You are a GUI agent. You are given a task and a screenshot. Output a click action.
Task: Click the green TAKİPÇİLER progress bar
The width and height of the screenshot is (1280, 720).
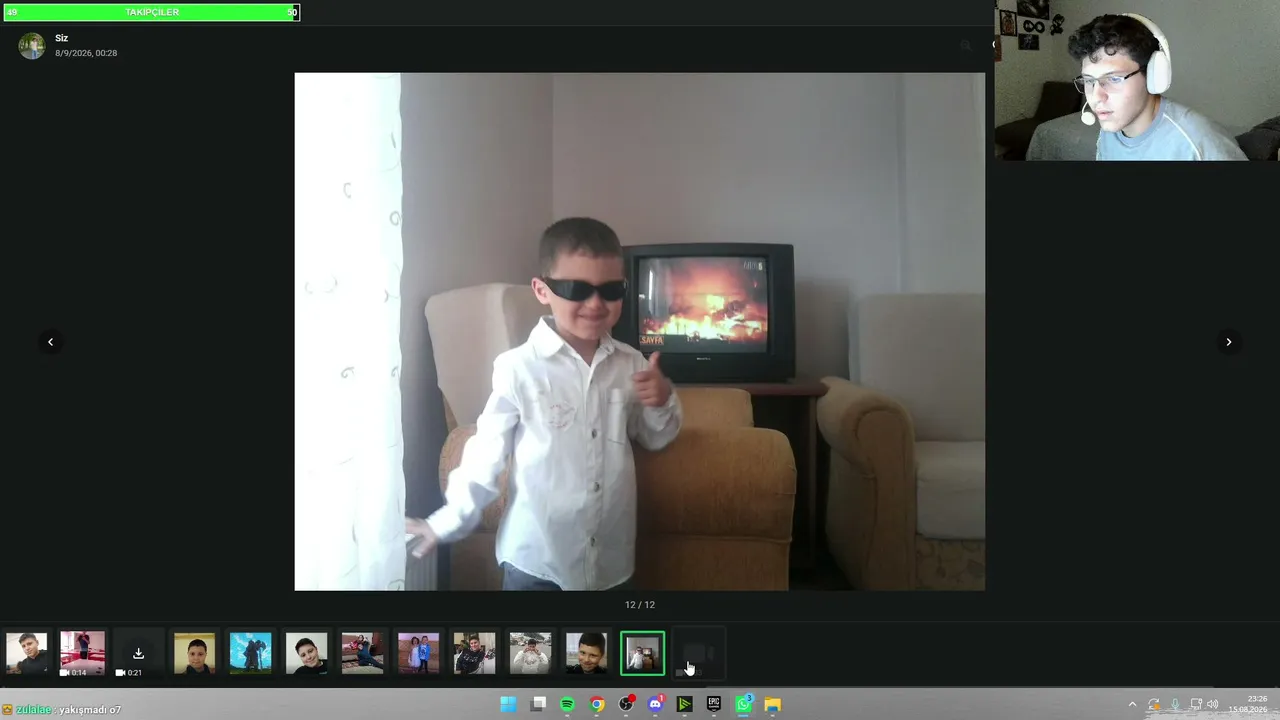(x=150, y=12)
